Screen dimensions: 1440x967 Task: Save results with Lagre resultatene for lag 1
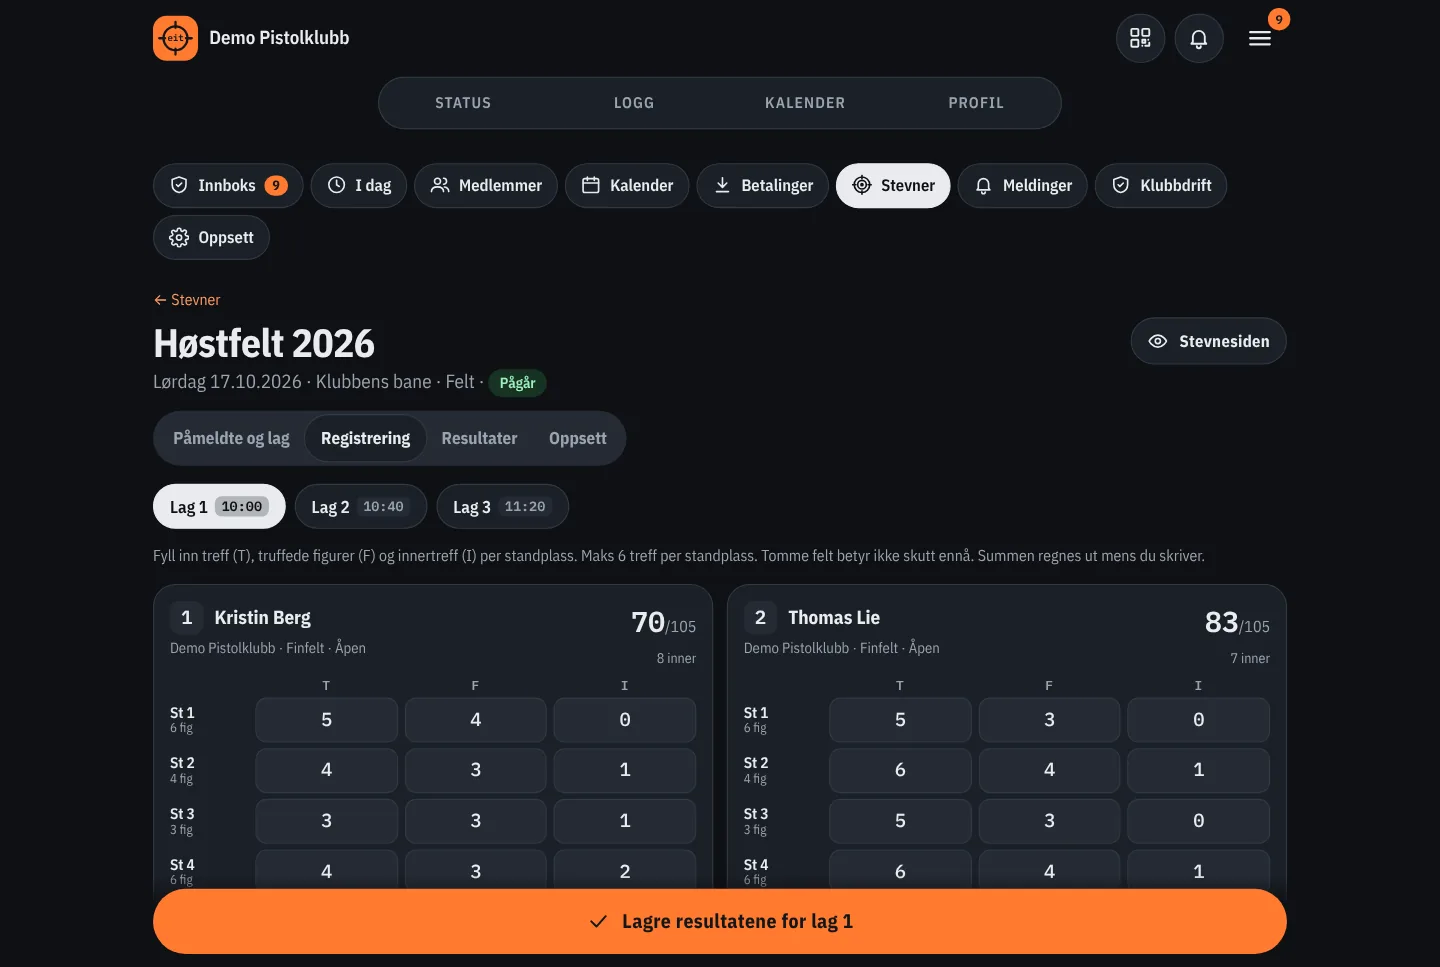720,921
